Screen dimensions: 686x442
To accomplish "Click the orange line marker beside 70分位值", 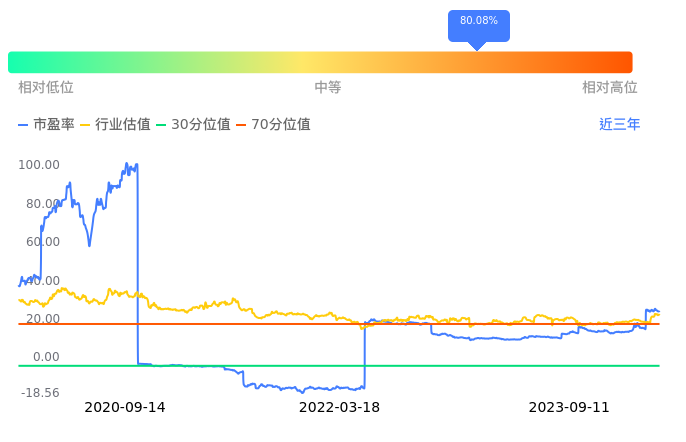I will click(241, 125).
